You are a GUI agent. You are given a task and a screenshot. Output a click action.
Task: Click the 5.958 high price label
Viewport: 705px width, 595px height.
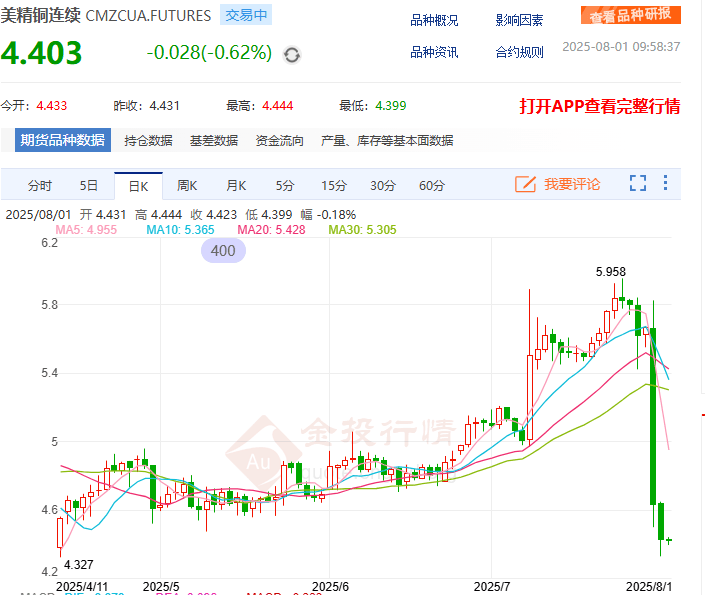coord(611,272)
